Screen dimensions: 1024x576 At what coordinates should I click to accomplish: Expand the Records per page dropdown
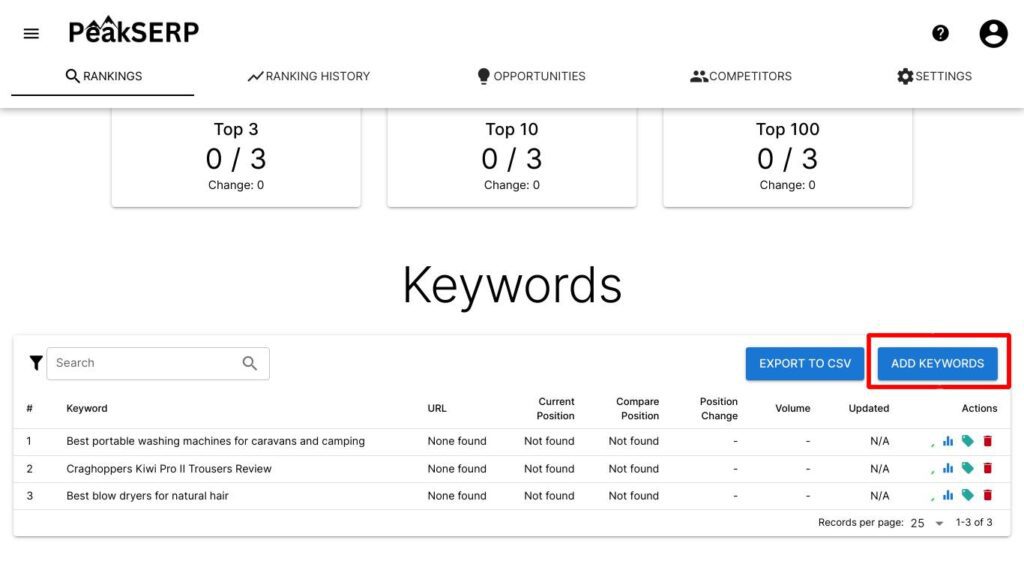tap(927, 523)
